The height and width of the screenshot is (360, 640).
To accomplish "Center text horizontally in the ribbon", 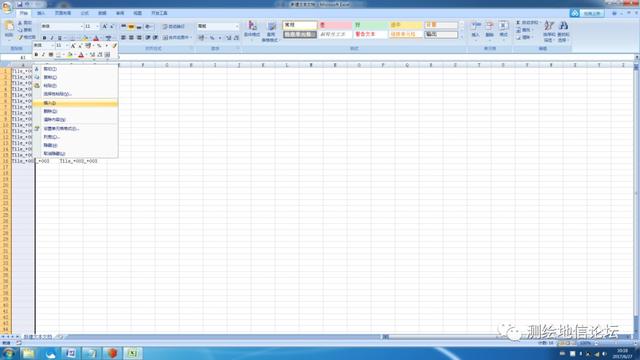I will 131,38.
